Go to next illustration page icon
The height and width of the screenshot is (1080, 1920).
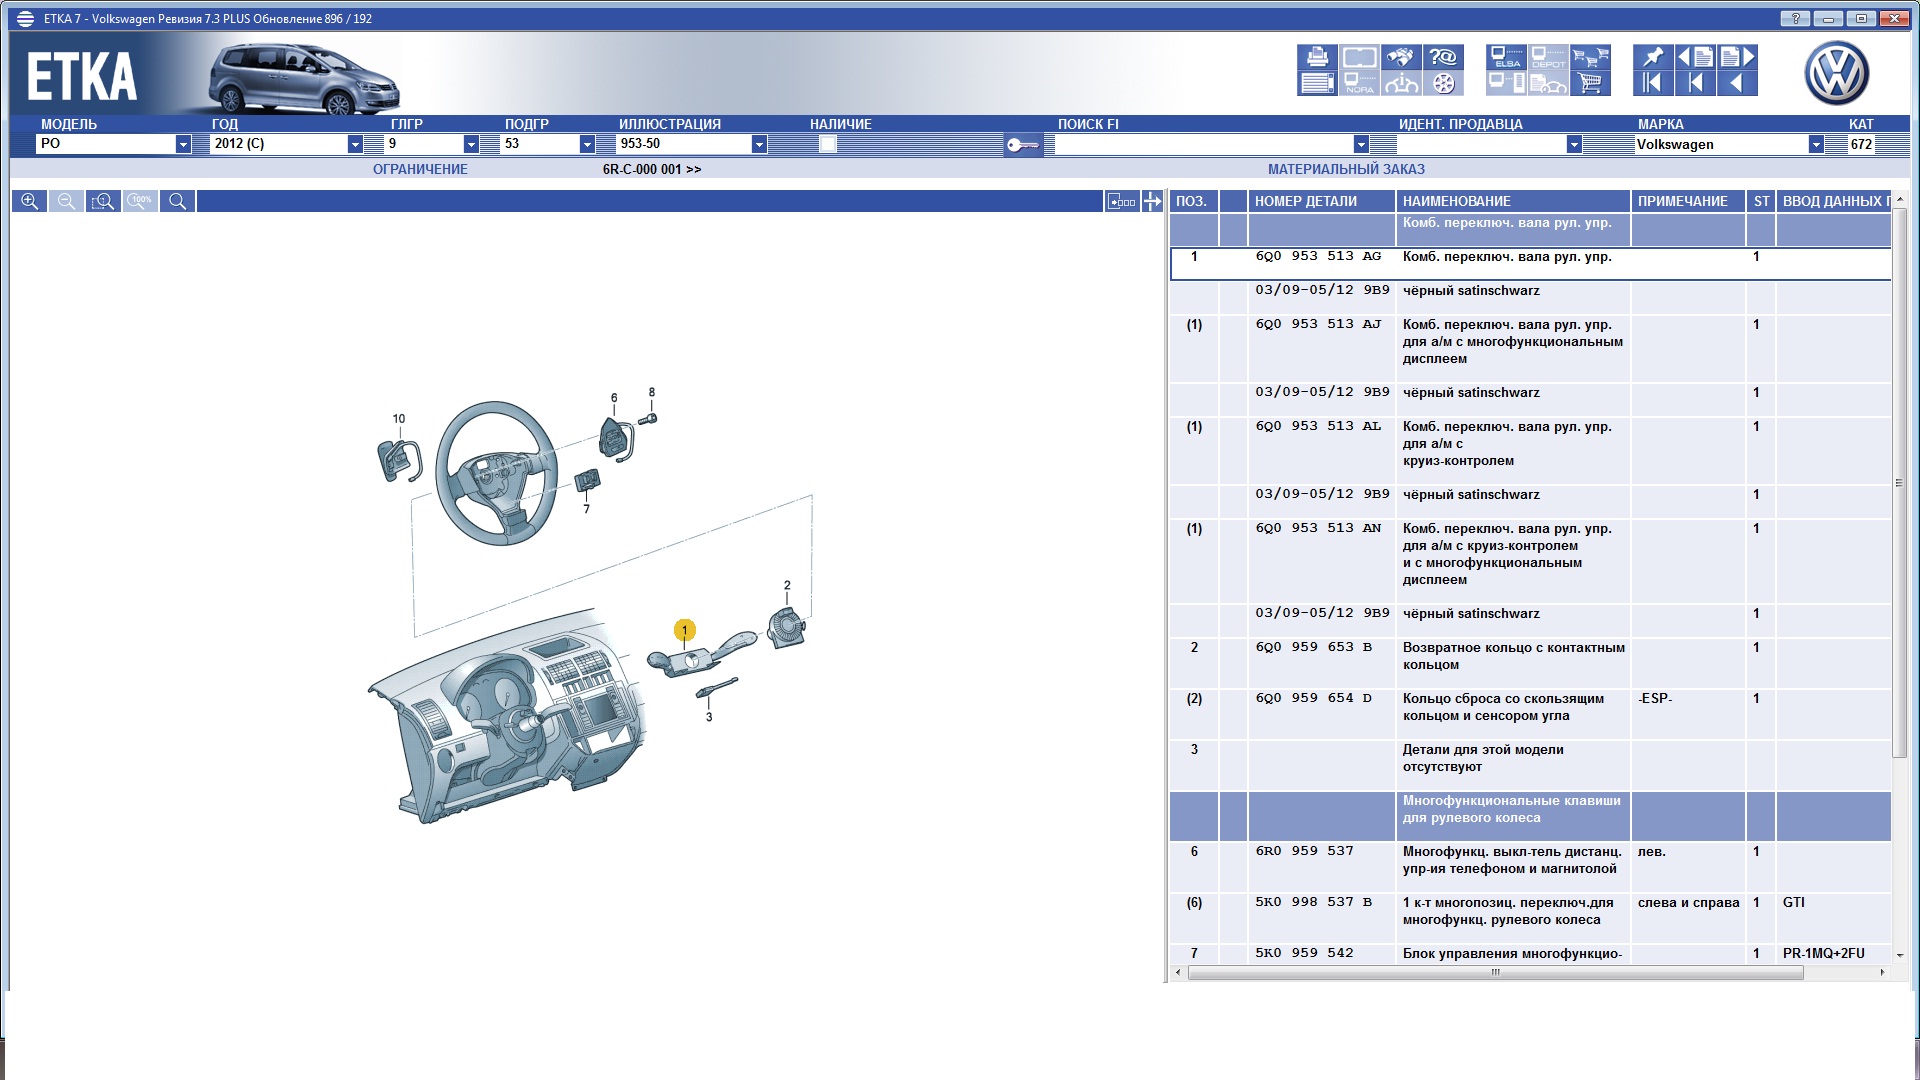pos(1737,57)
